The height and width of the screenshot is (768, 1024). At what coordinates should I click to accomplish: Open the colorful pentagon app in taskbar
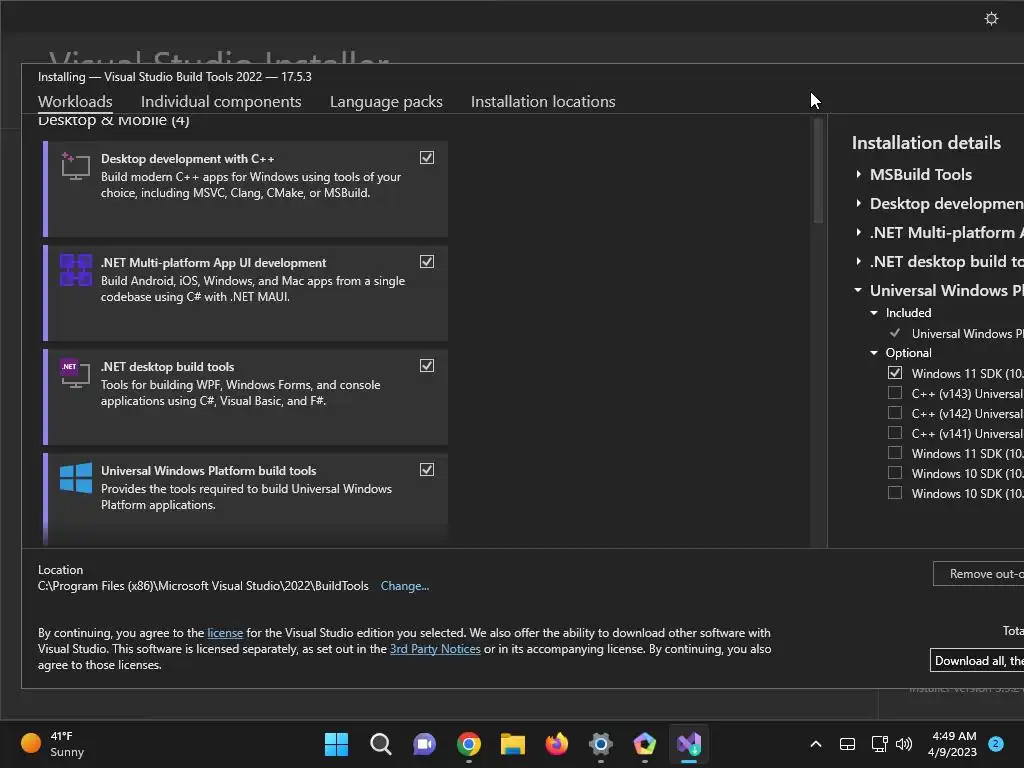(x=645, y=744)
